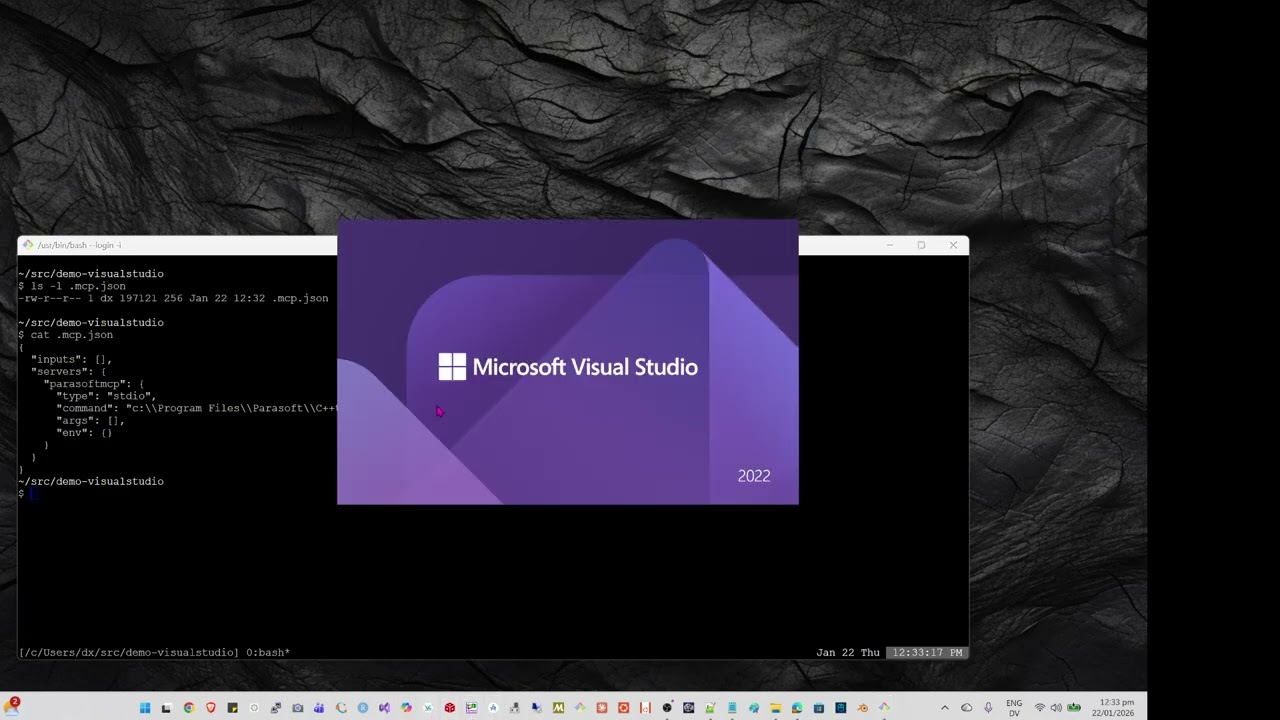The width and height of the screenshot is (1280, 720).
Task: Click the '/usr/bin/bash --login -i' title
Action: [79, 245]
